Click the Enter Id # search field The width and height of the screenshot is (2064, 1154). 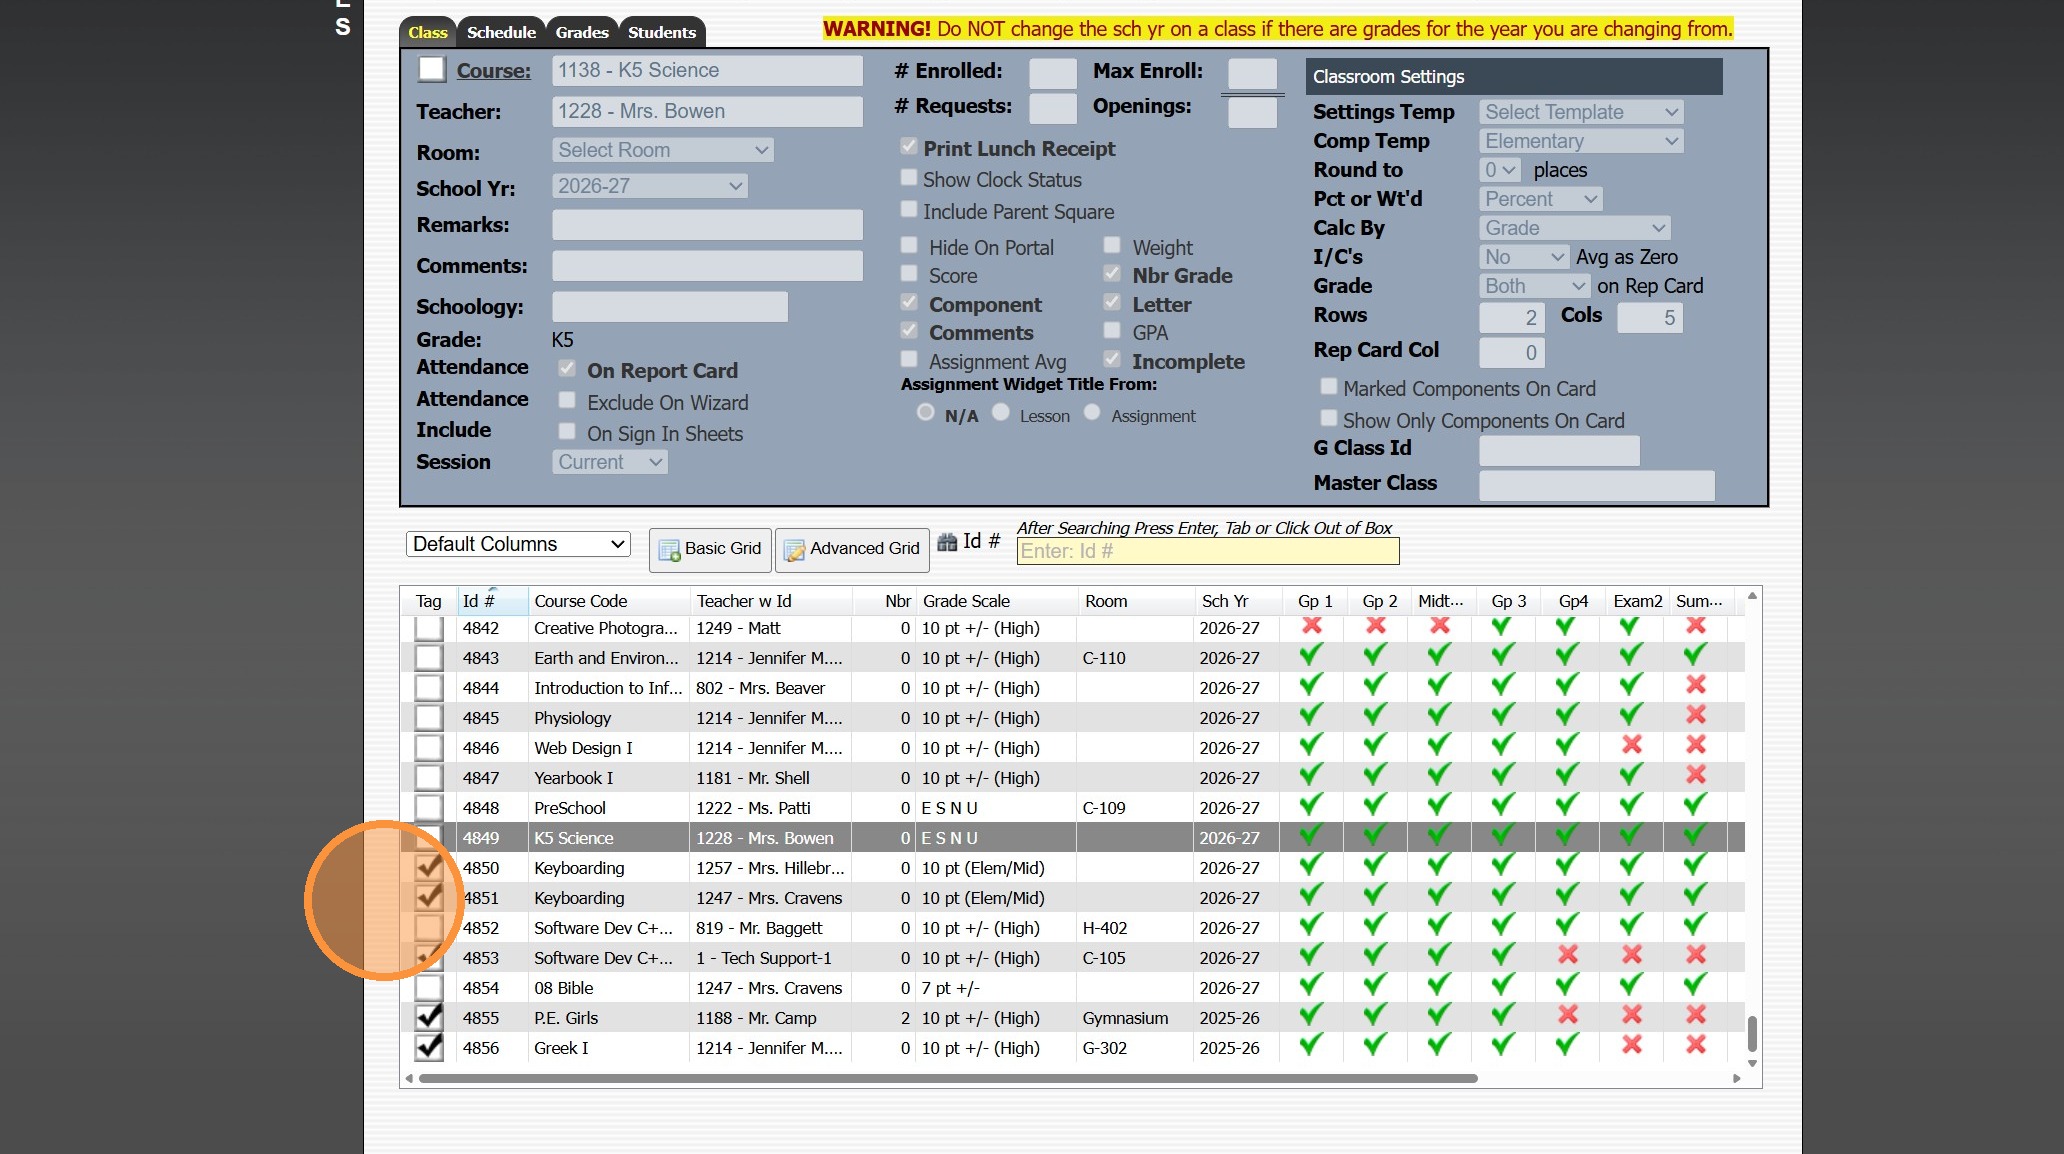[x=1207, y=551]
